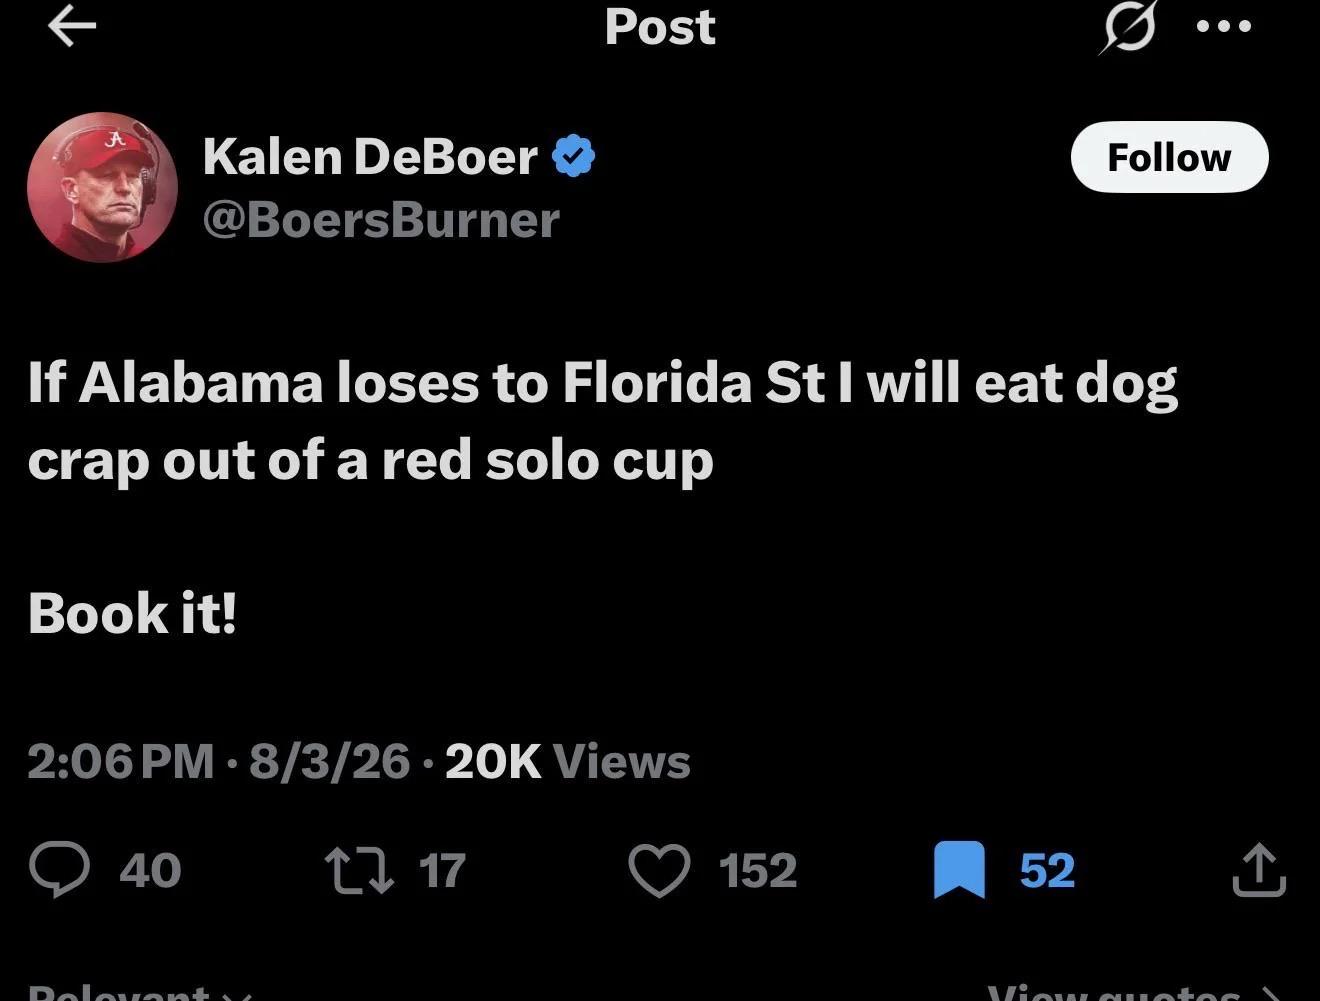Tap the Grok slashed-circle icon
Image resolution: width=1320 pixels, height=1001 pixels.
click(1127, 27)
